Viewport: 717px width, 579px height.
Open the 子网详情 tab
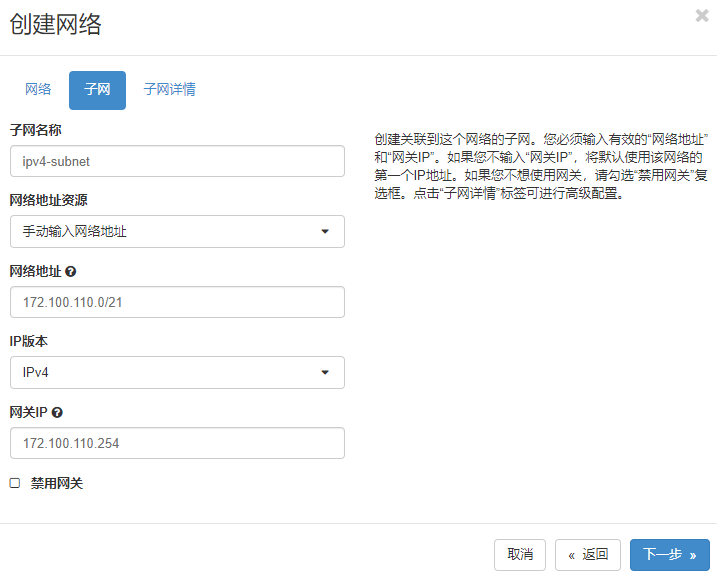pos(169,90)
